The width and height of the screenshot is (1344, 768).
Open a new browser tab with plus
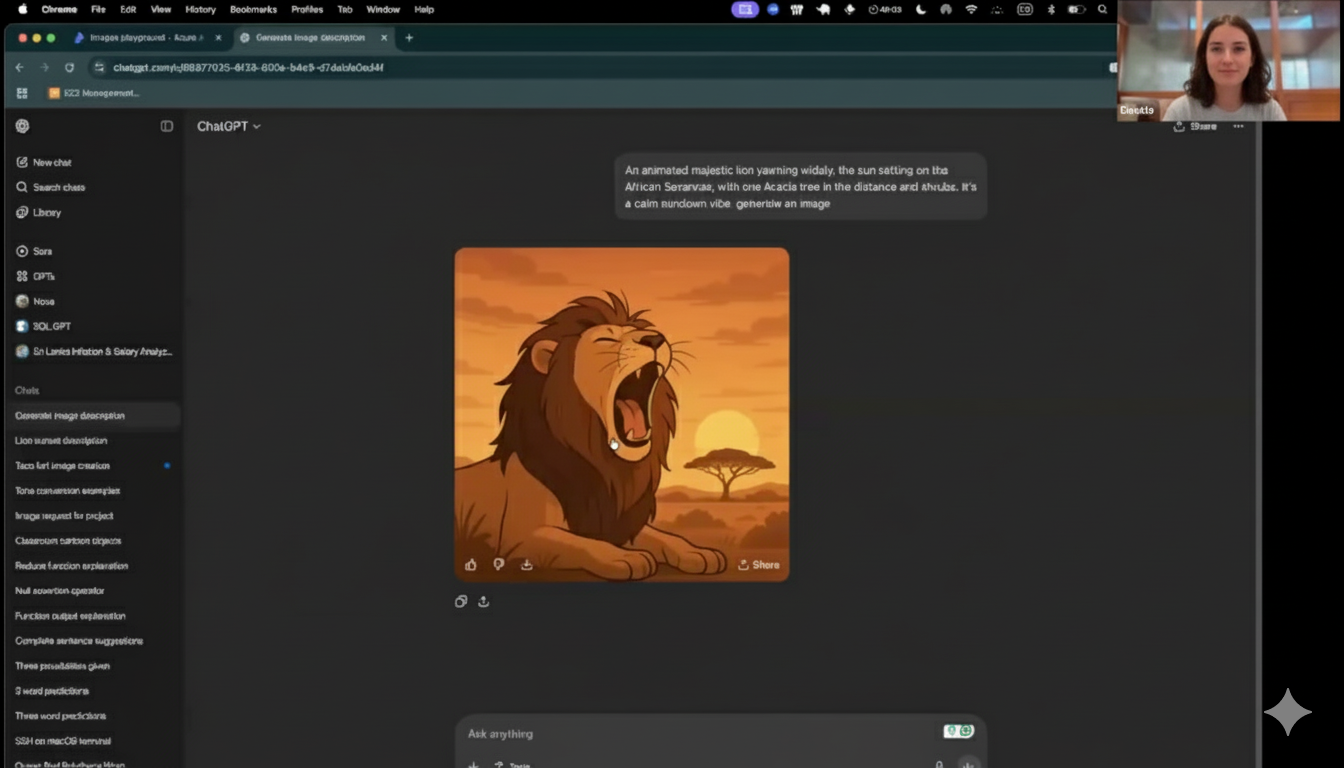(409, 38)
